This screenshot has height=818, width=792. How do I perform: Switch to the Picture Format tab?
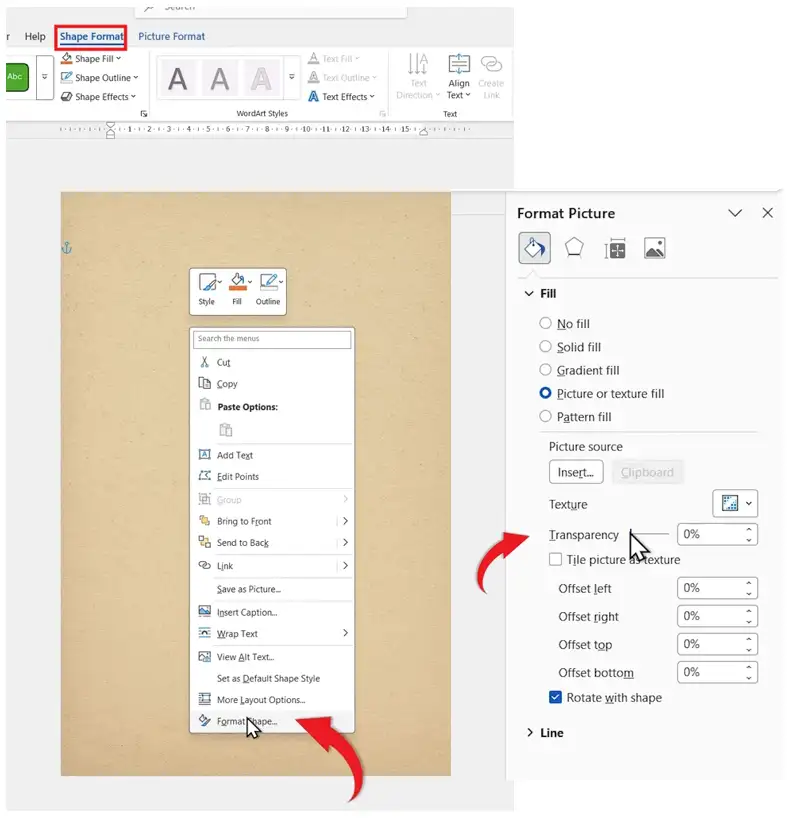(x=171, y=37)
